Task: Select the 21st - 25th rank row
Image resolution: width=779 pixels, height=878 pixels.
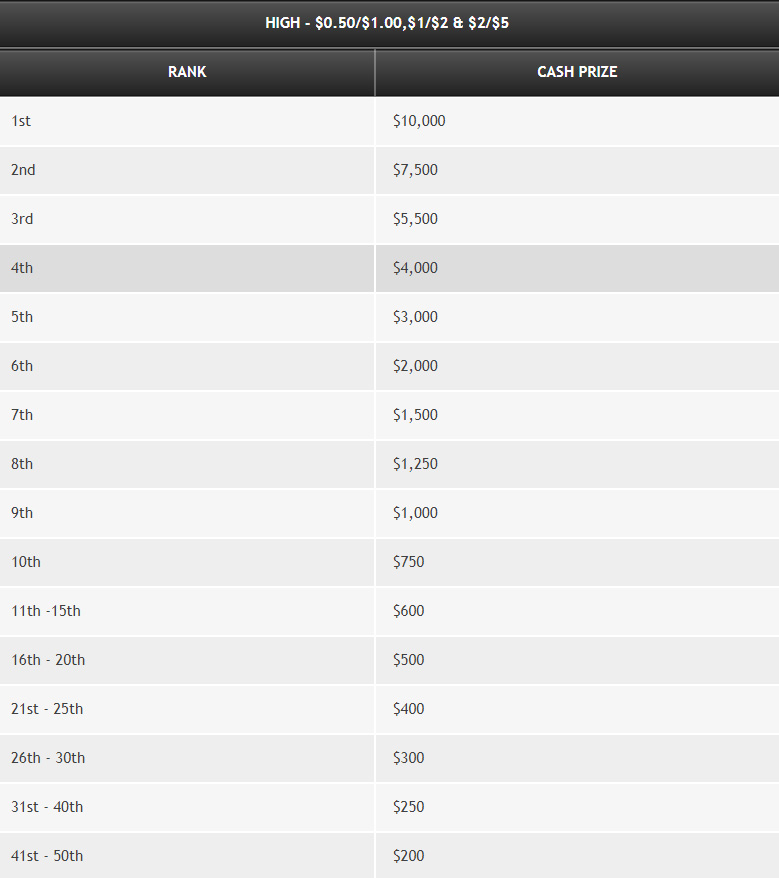Action: point(389,709)
